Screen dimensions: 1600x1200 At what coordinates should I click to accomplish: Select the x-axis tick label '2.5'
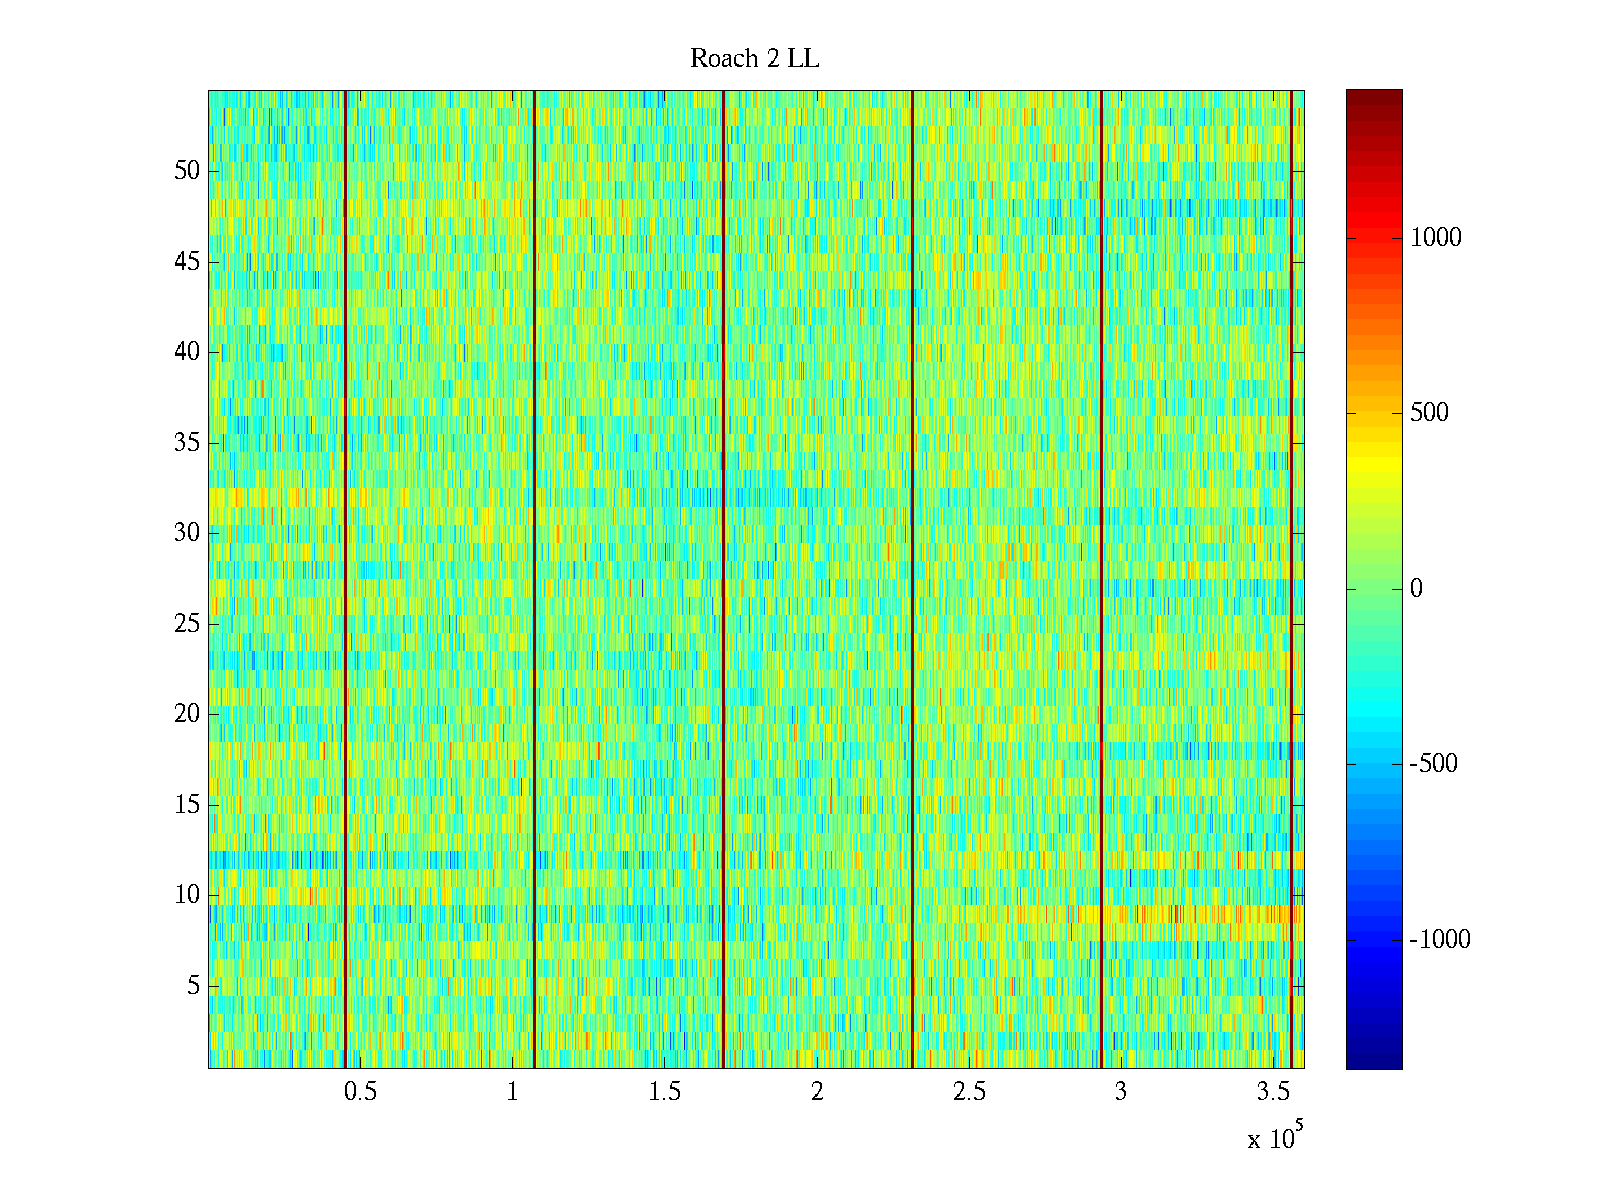969,1092
